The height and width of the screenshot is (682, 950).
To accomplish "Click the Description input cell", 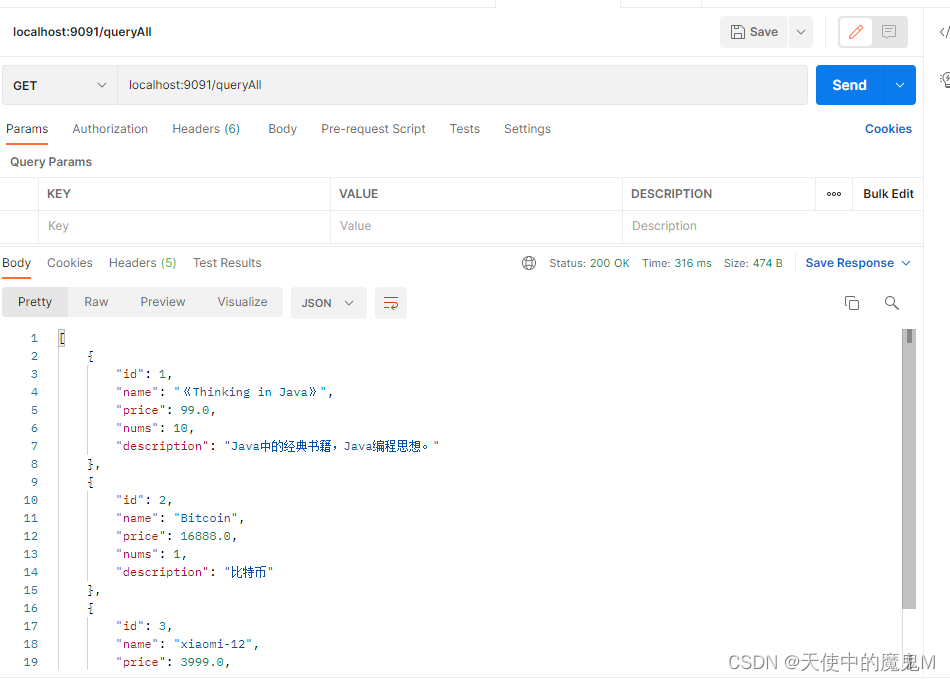I will tap(772, 227).
